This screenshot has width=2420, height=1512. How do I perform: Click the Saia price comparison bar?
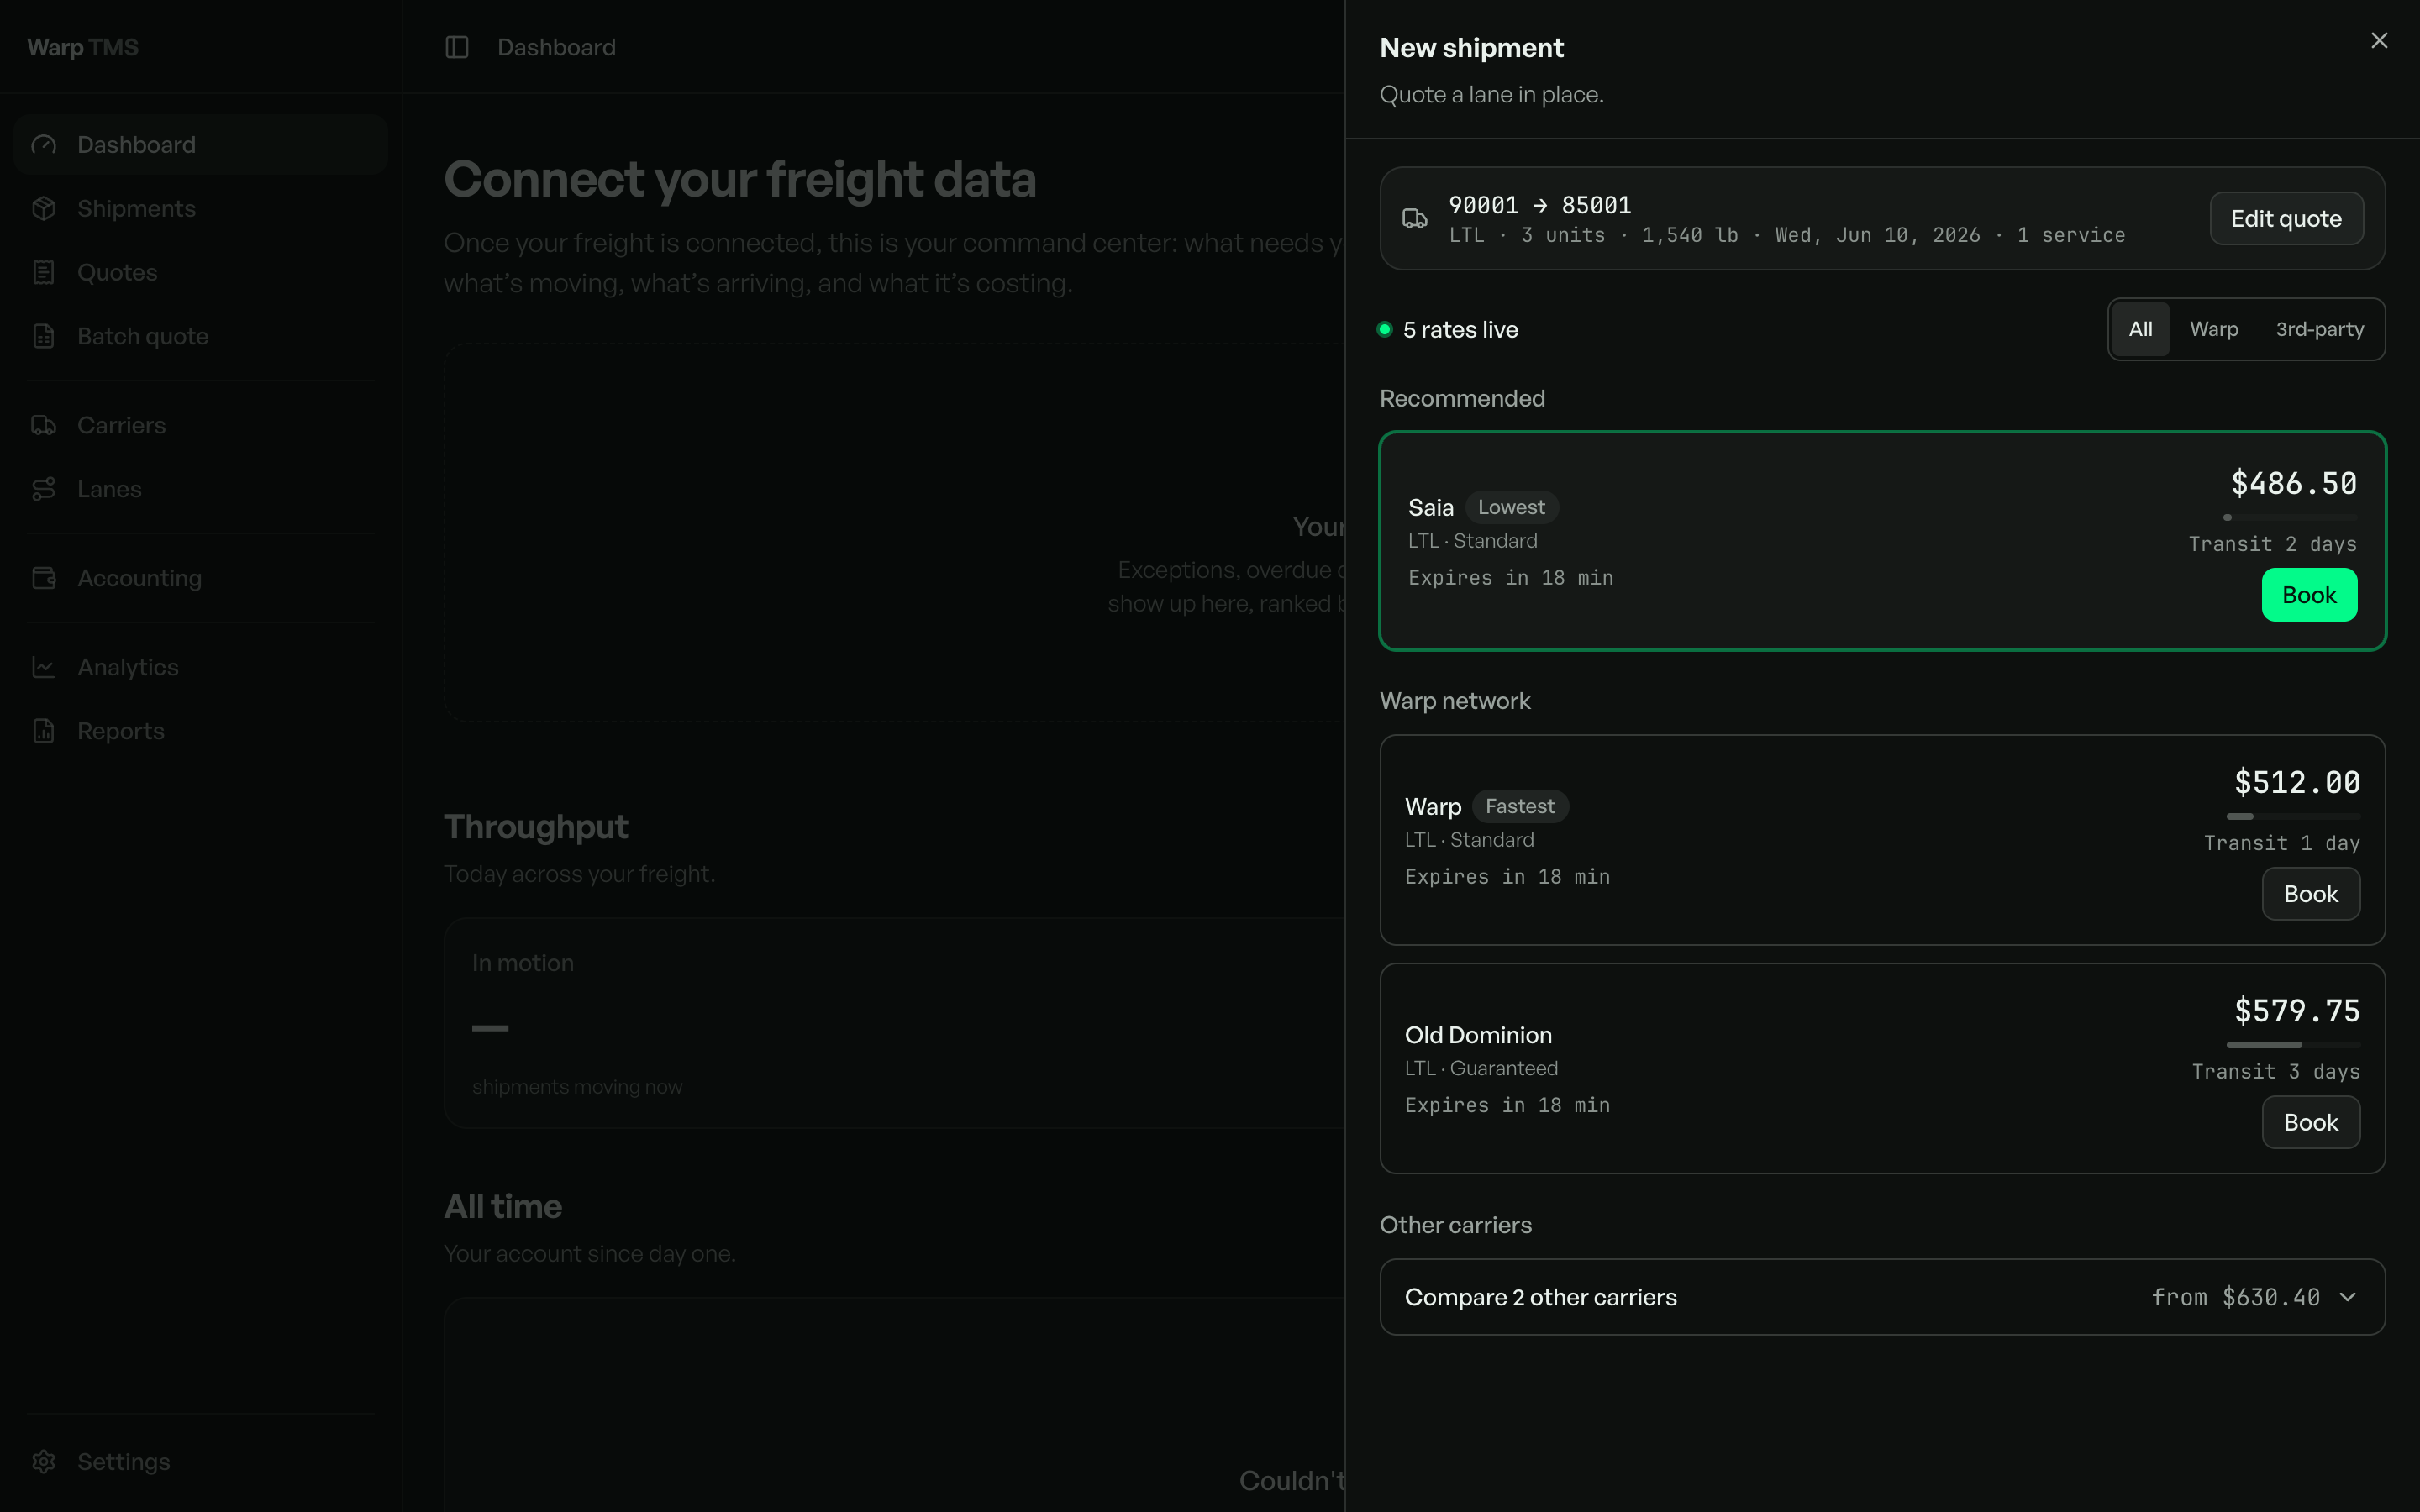[2291, 518]
